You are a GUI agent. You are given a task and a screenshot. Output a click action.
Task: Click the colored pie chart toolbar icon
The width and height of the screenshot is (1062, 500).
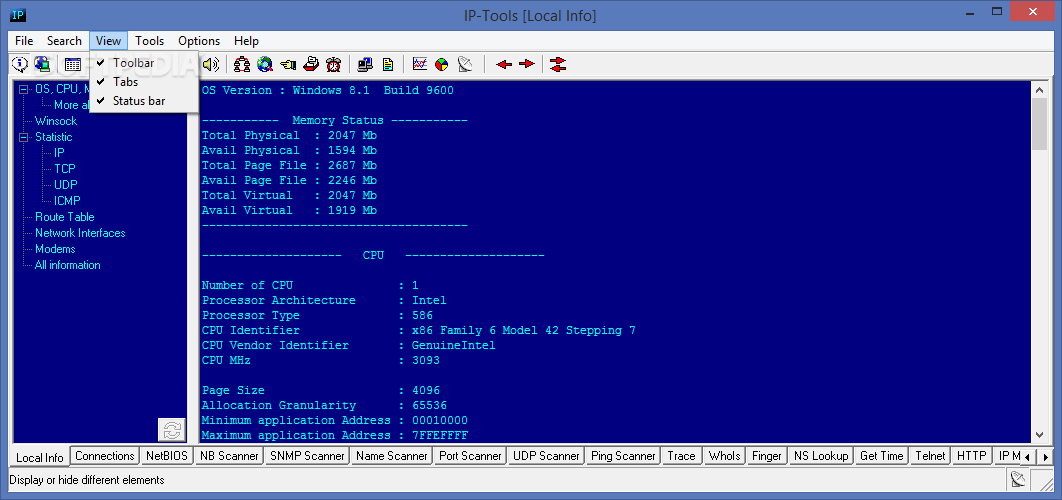click(x=442, y=64)
